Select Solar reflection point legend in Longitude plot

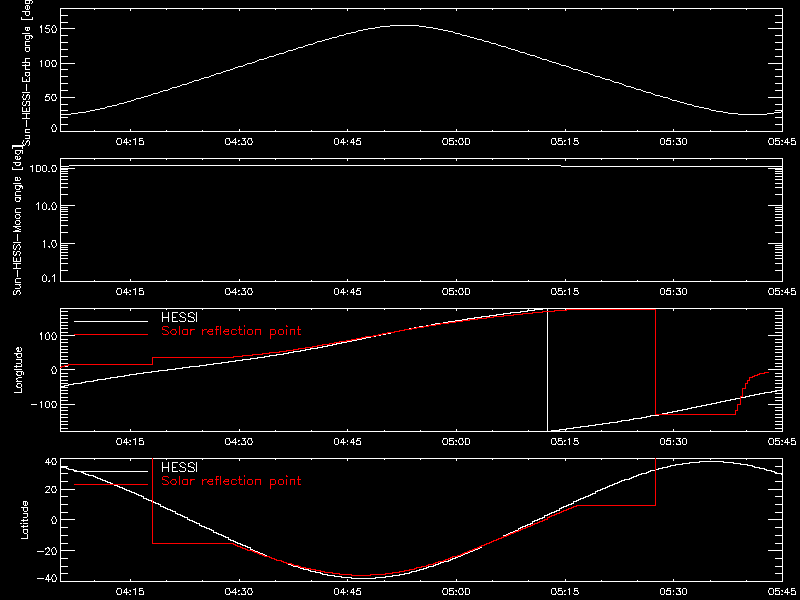point(231,332)
